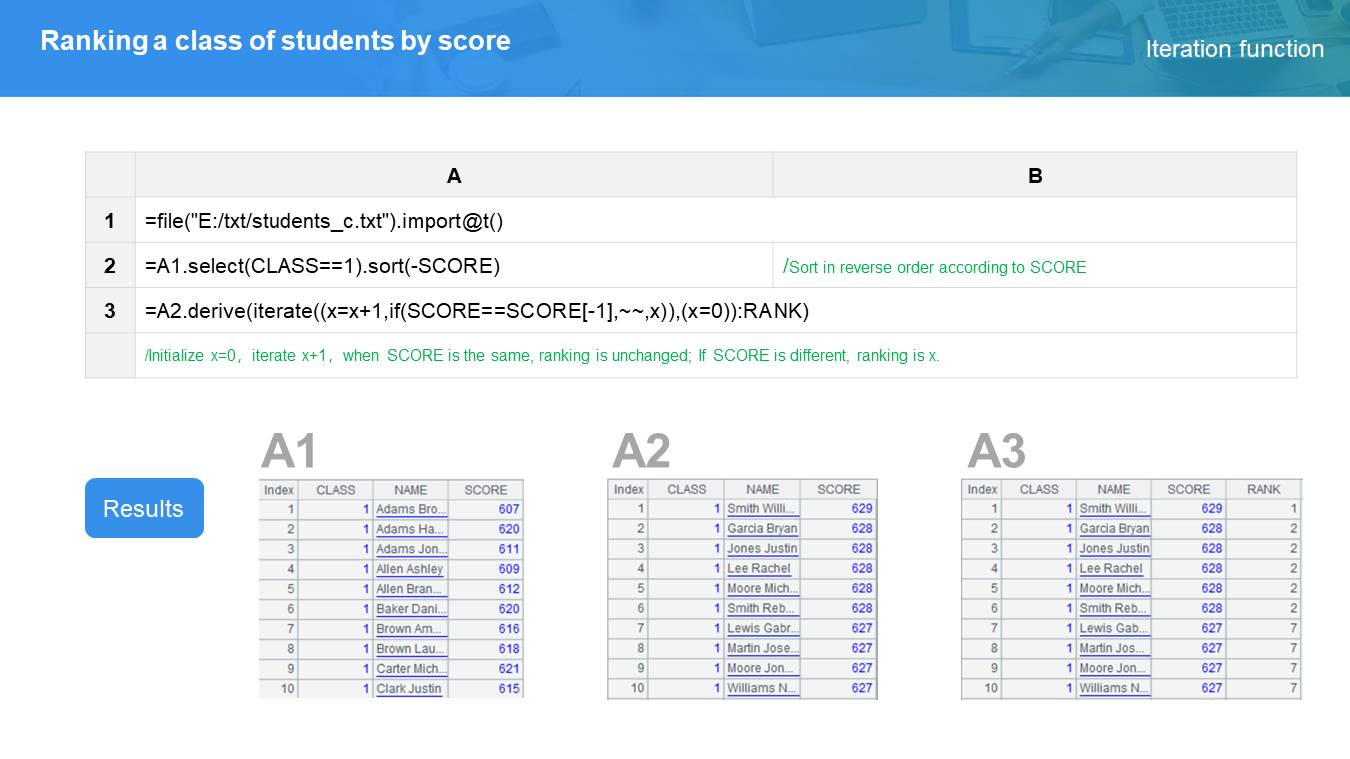Click the A1.select sort formula cell
The height and width of the screenshot is (759, 1350).
322,266
